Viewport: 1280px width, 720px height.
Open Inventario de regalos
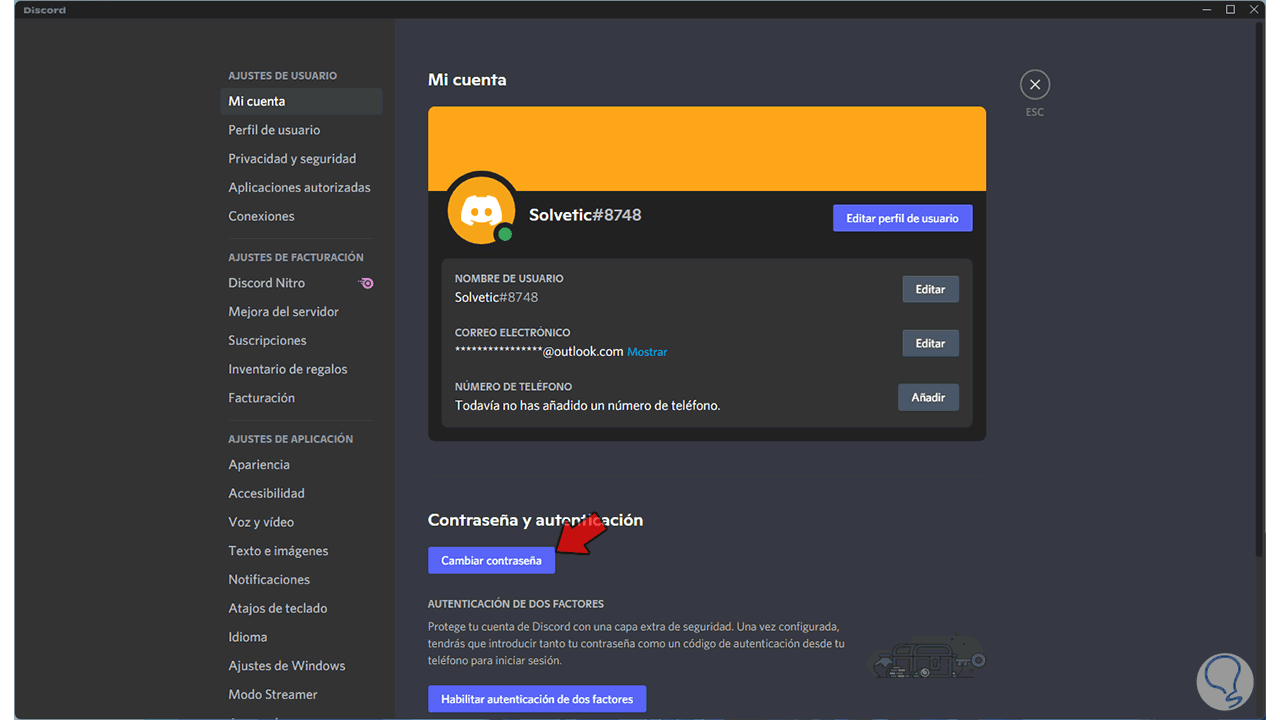tap(301, 369)
